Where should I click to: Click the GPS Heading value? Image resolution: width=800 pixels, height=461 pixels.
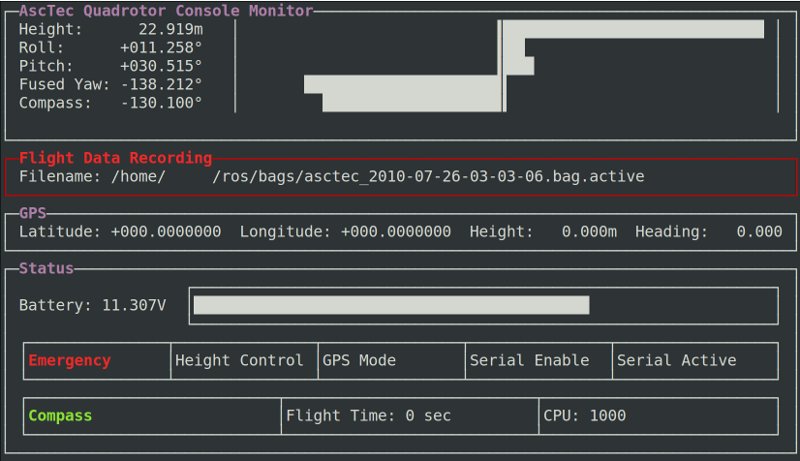click(x=759, y=232)
